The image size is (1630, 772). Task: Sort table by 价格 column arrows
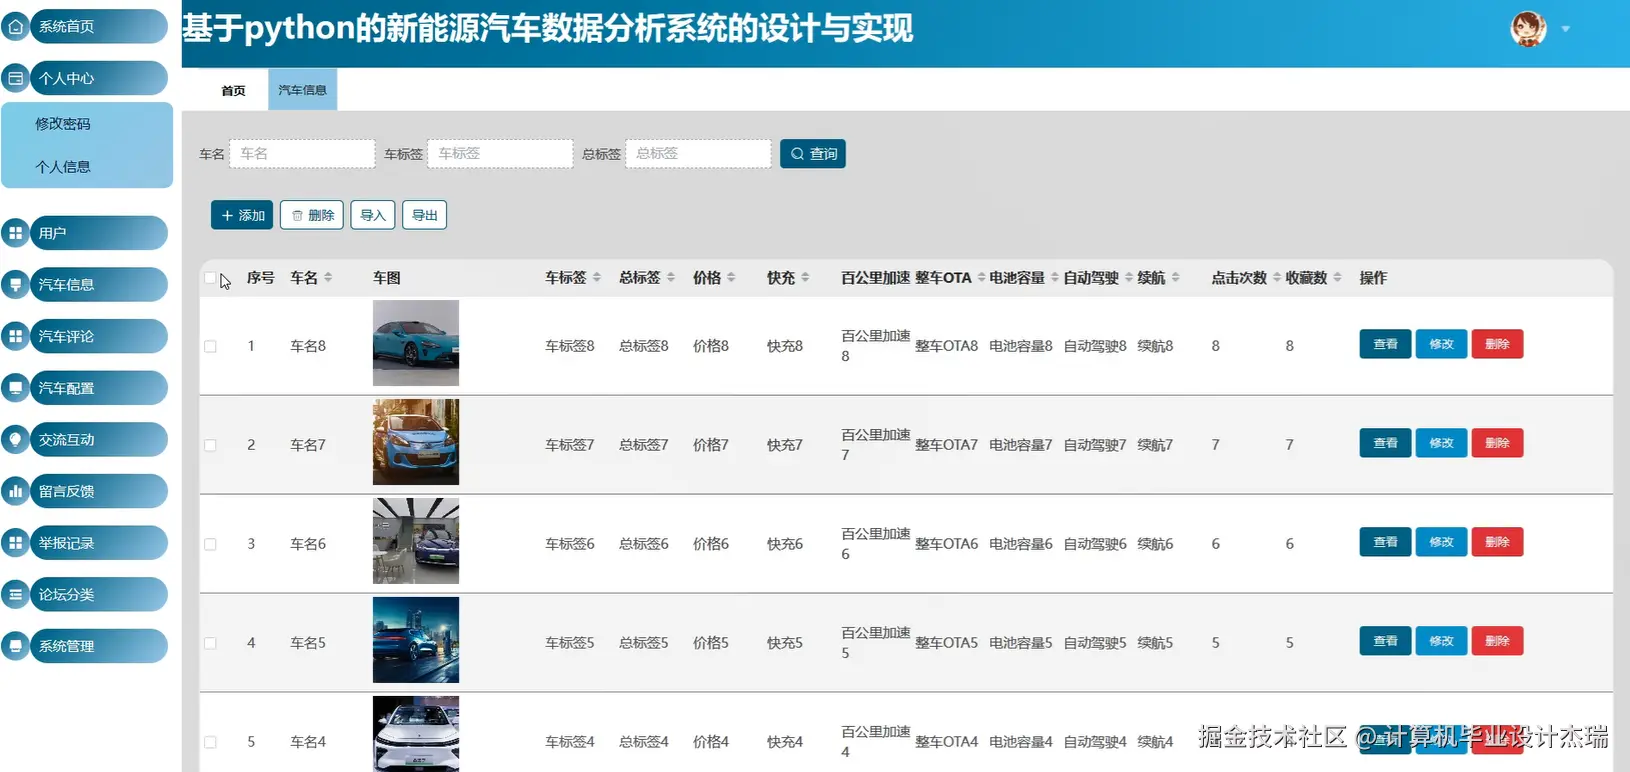(x=731, y=277)
